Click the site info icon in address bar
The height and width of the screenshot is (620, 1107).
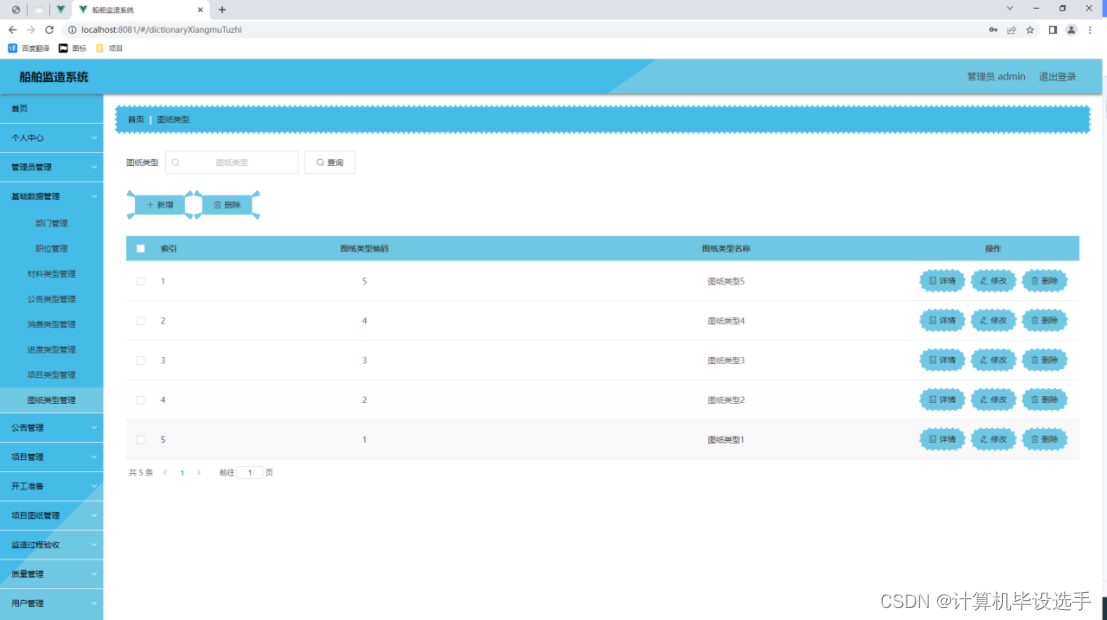coord(72,30)
